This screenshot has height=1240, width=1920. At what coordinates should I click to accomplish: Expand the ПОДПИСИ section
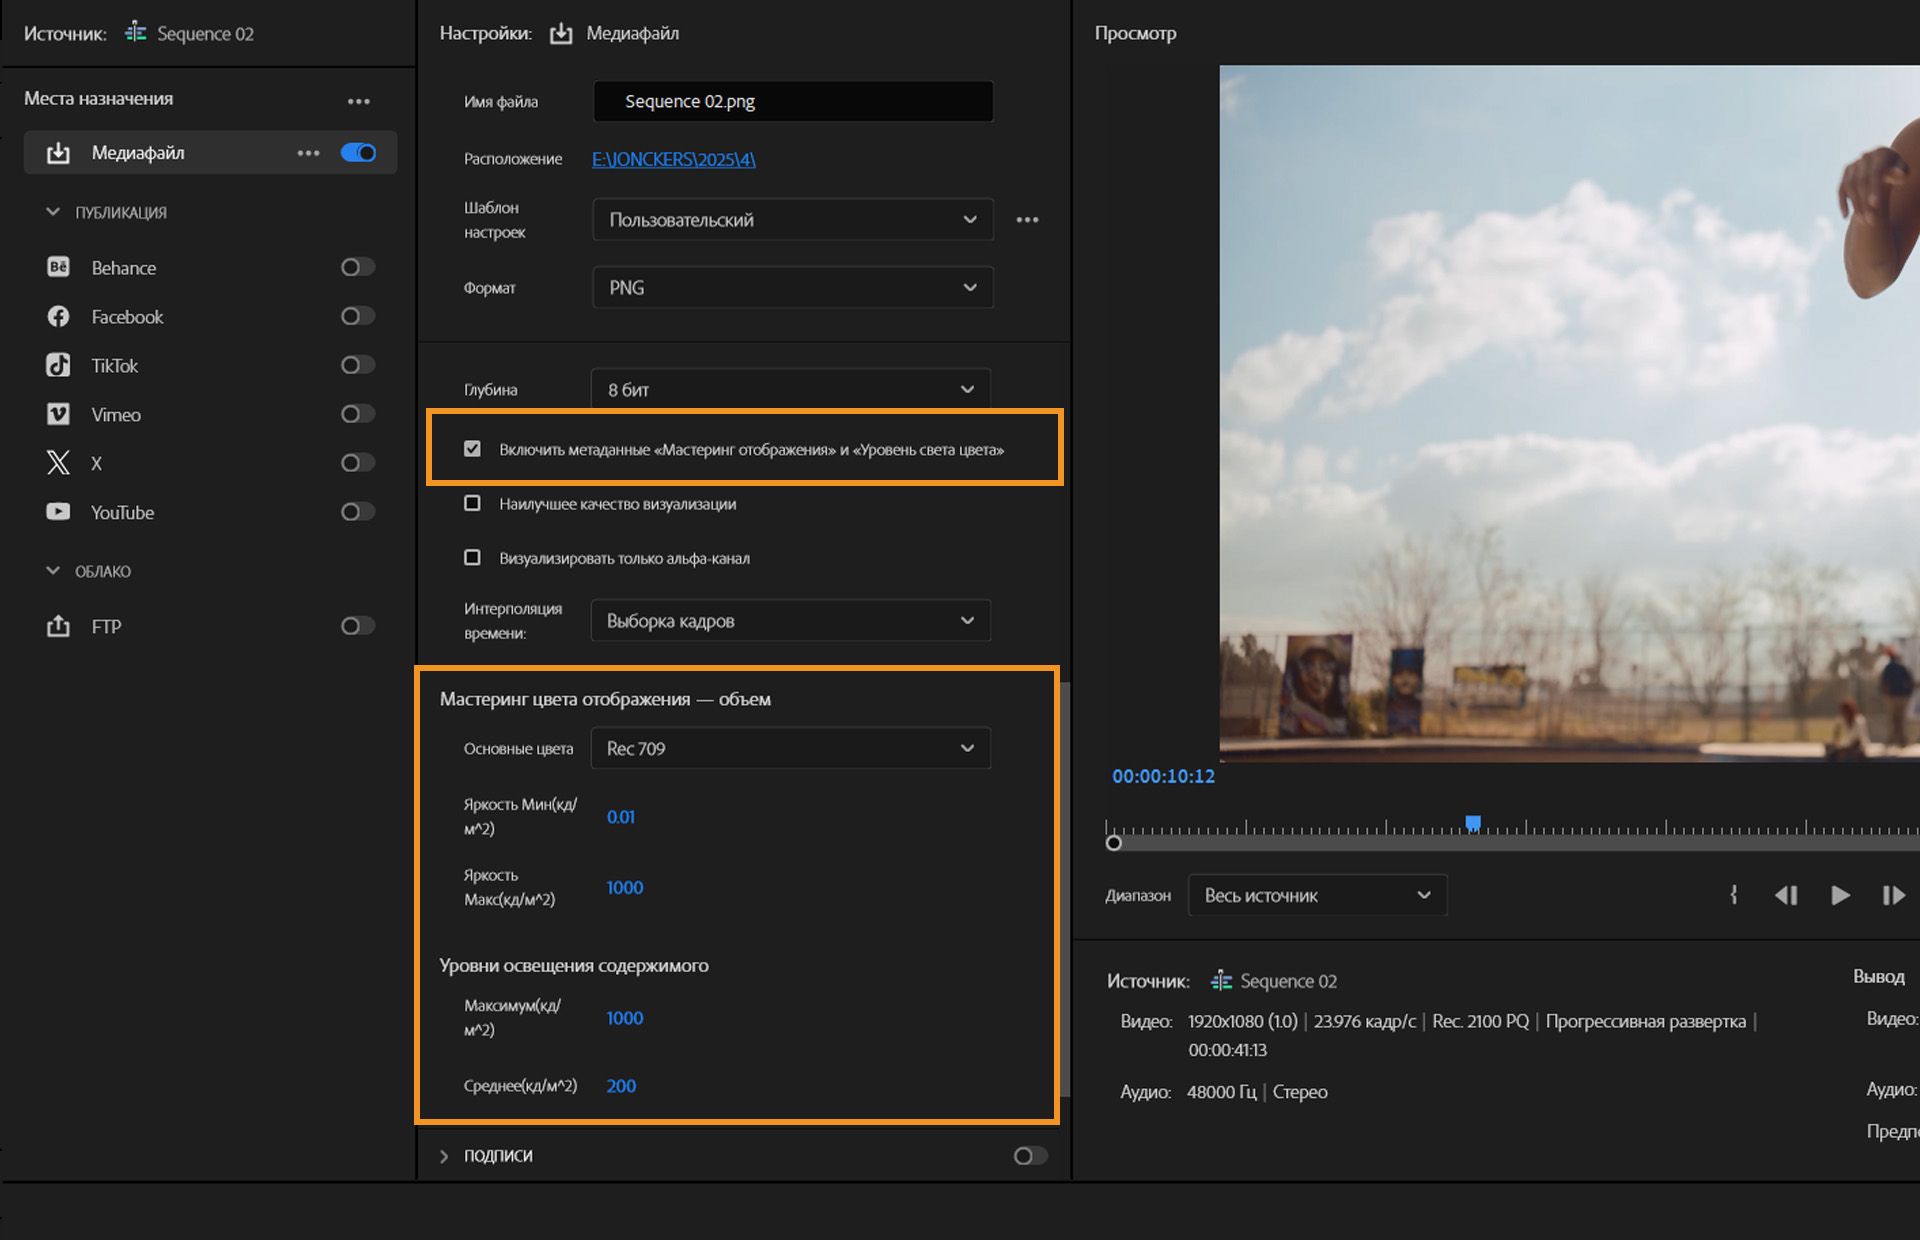(x=444, y=1156)
